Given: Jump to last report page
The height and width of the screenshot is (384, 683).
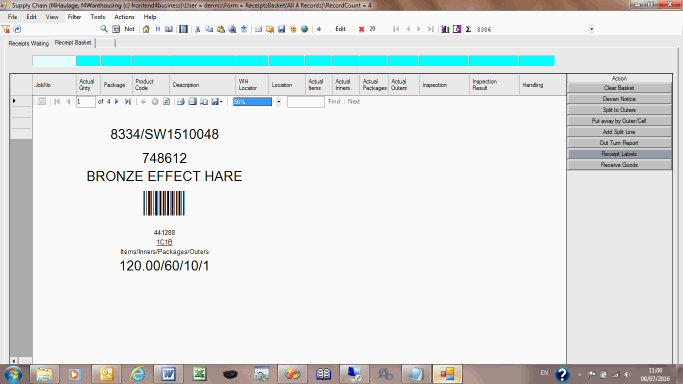Looking at the screenshot, I should [128, 101].
